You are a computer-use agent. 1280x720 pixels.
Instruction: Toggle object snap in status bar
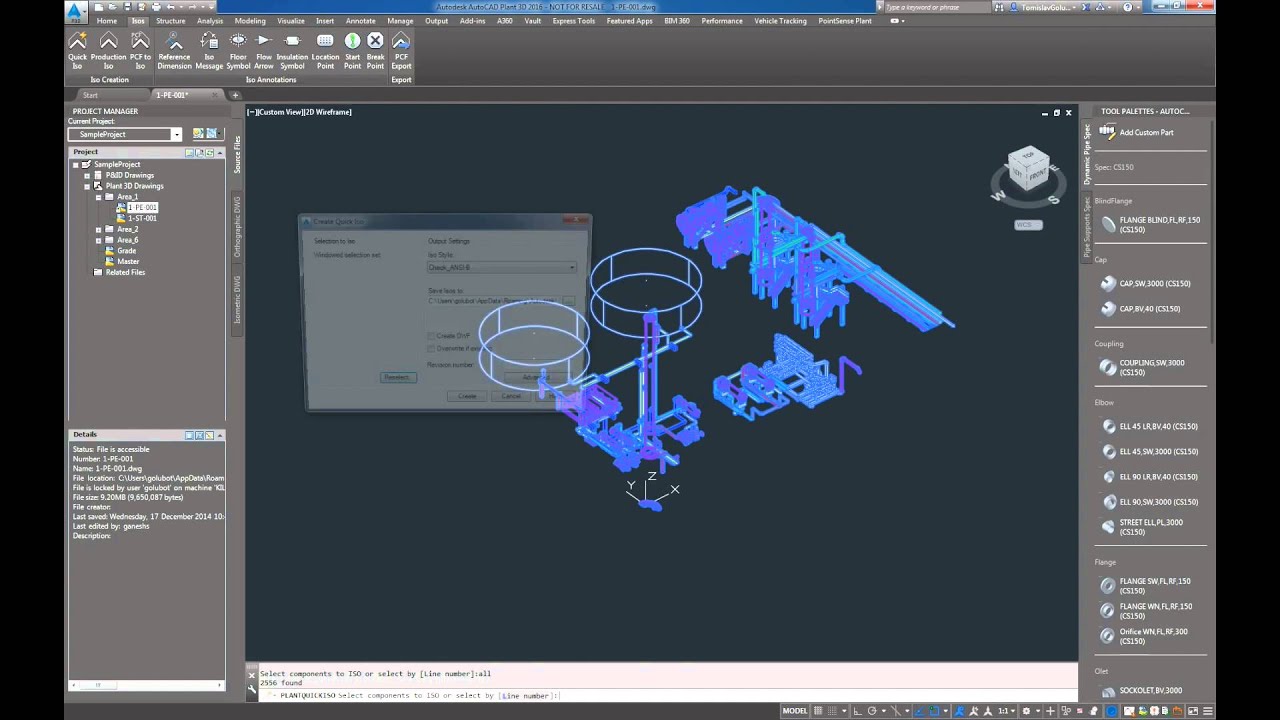pyautogui.click(x=933, y=711)
